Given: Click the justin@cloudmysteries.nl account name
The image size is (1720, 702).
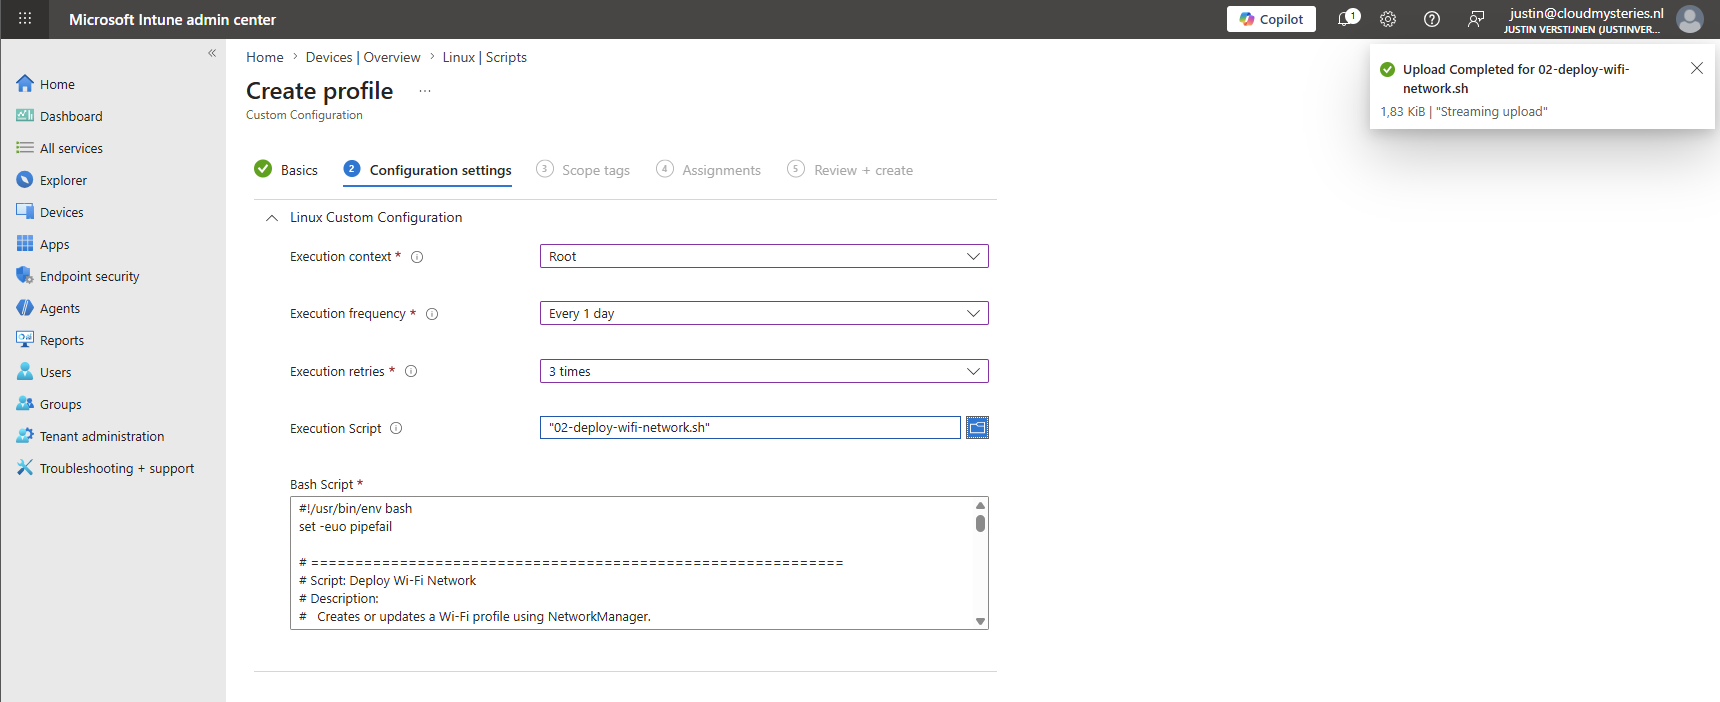Looking at the screenshot, I should (1586, 13).
